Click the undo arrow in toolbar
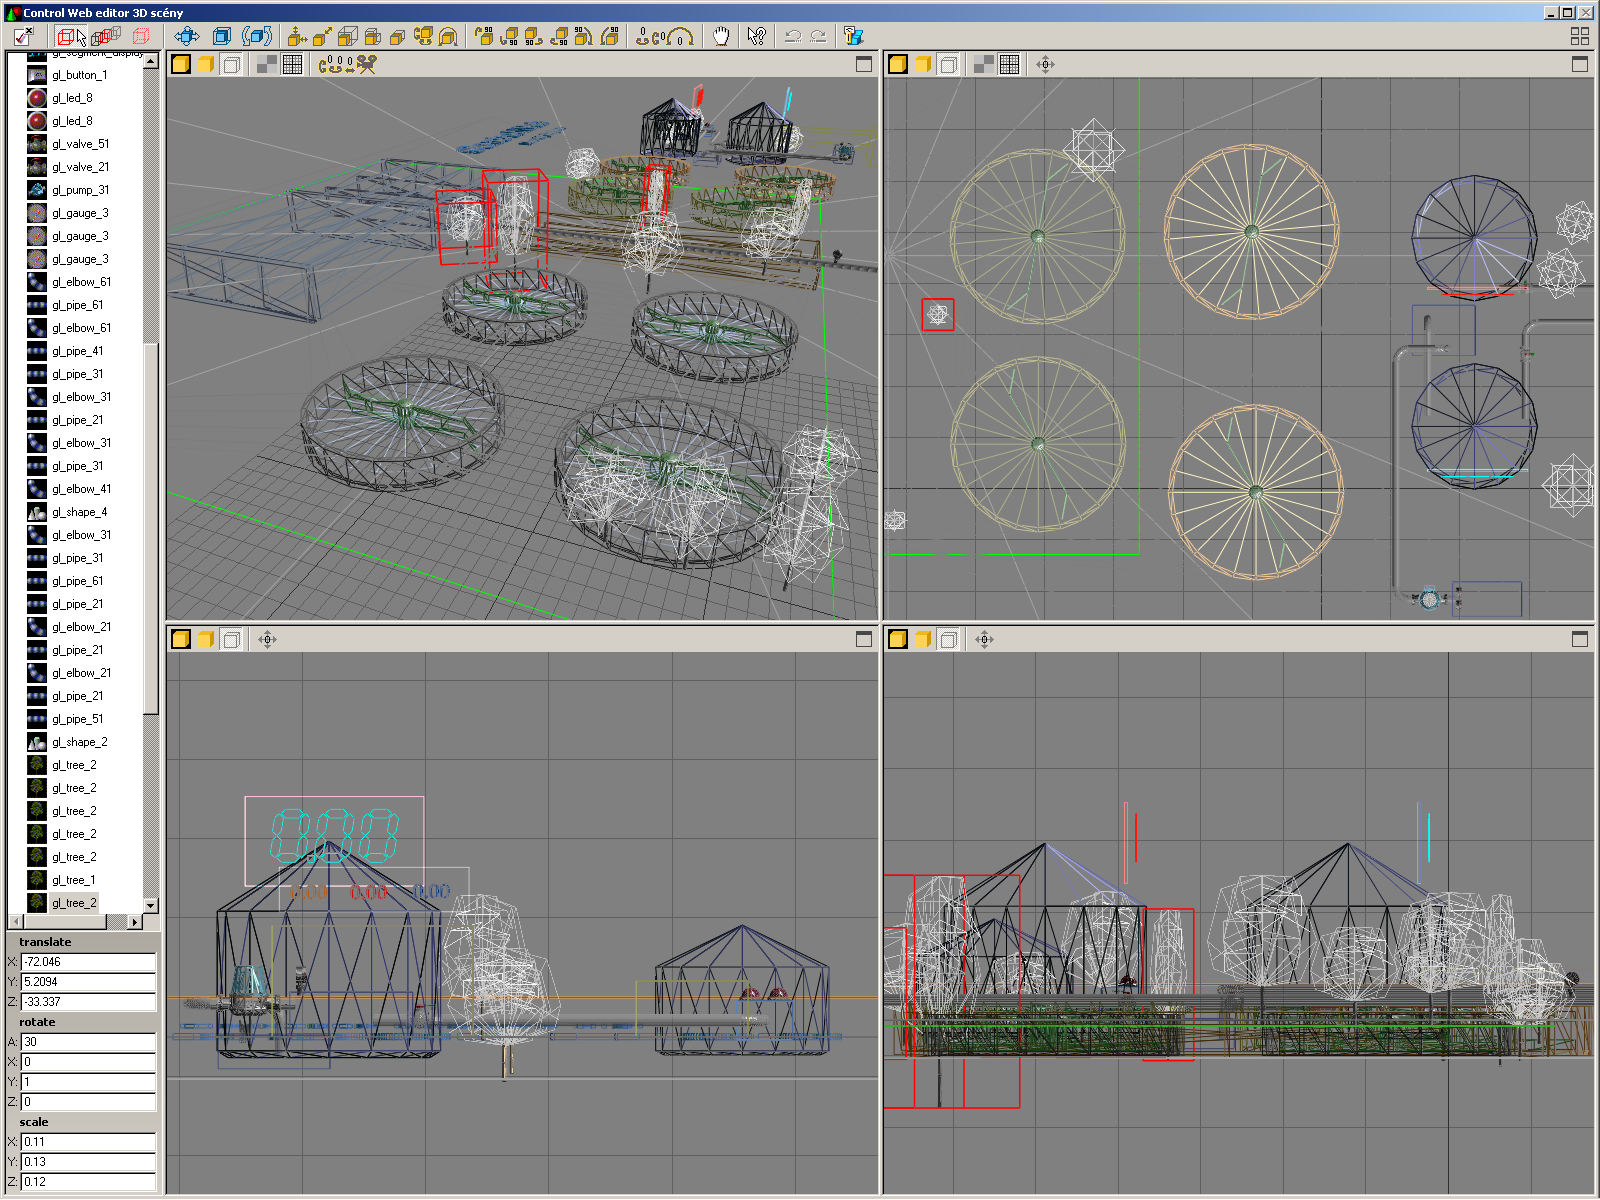Image resolution: width=1600 pixels, height=1200 pixels. pos(793,37)
